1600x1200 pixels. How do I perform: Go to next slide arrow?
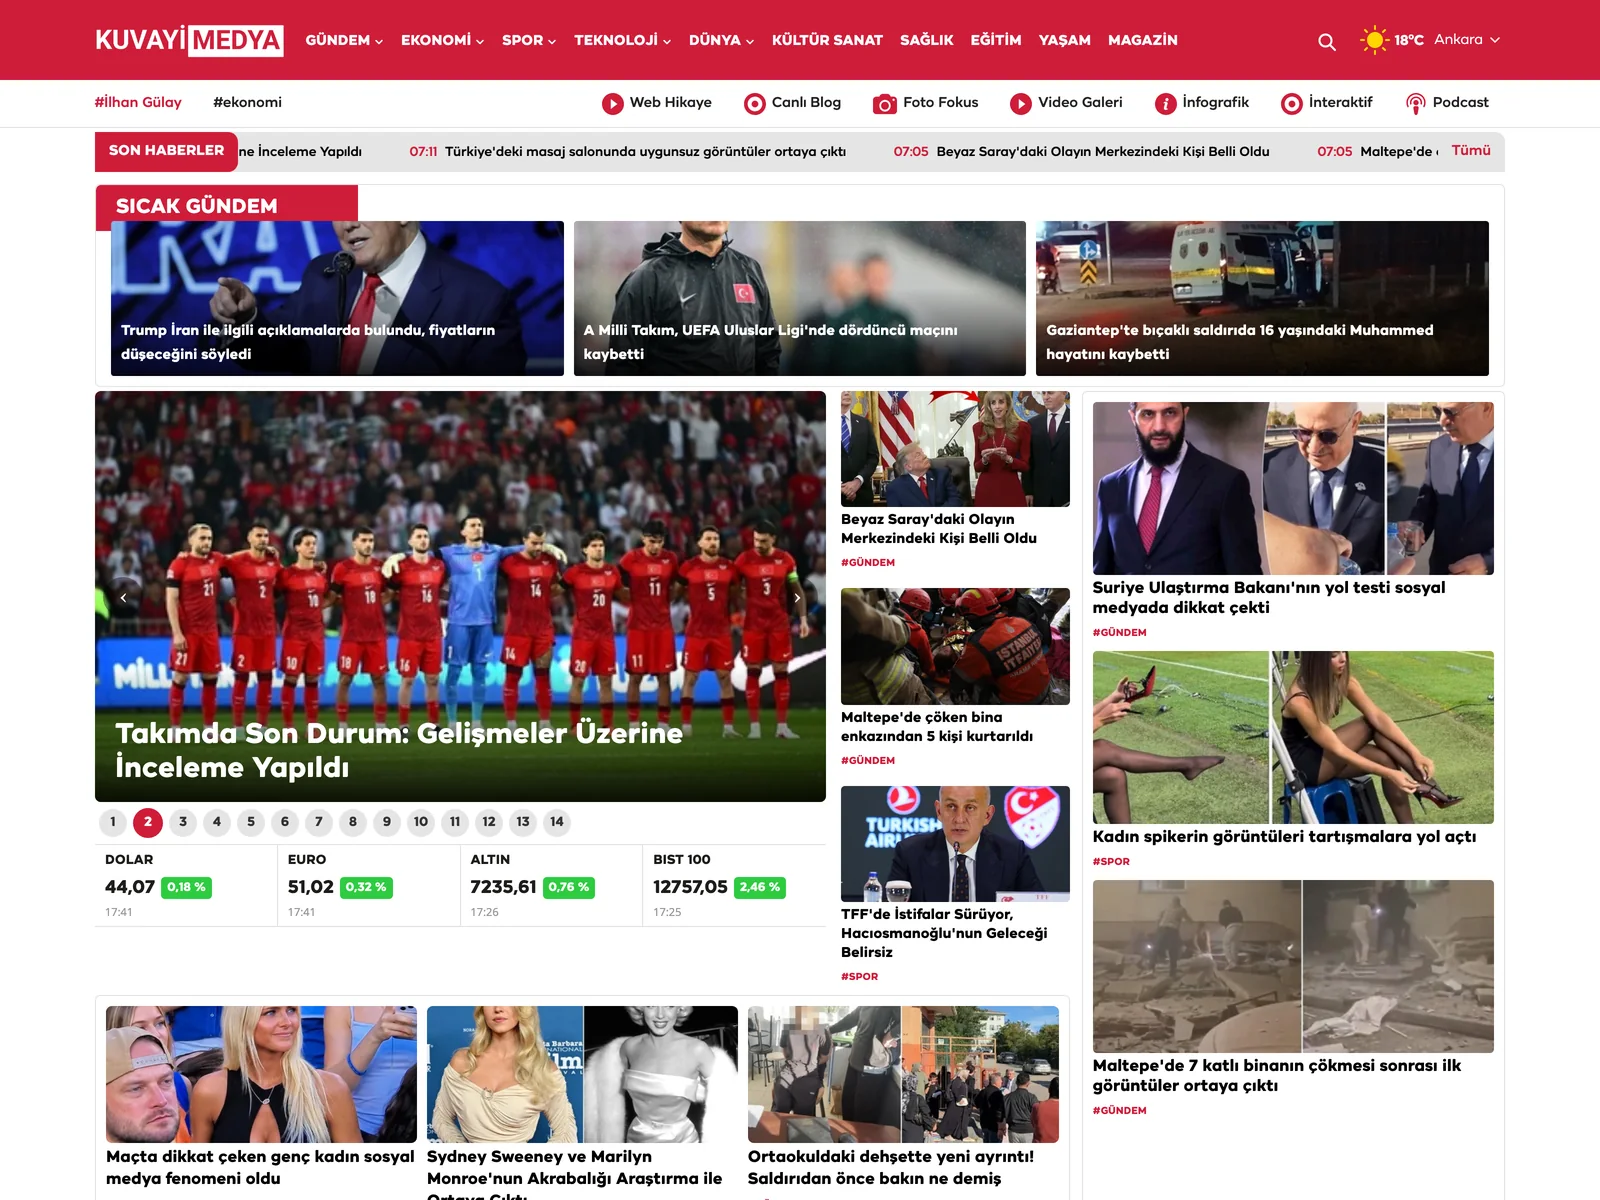pyautogui.click(x=797, y=597)
